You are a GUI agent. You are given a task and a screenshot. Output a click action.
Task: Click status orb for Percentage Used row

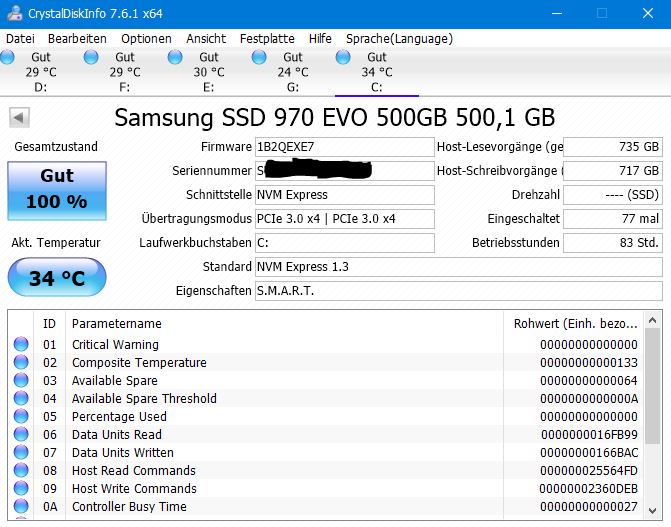21,416
